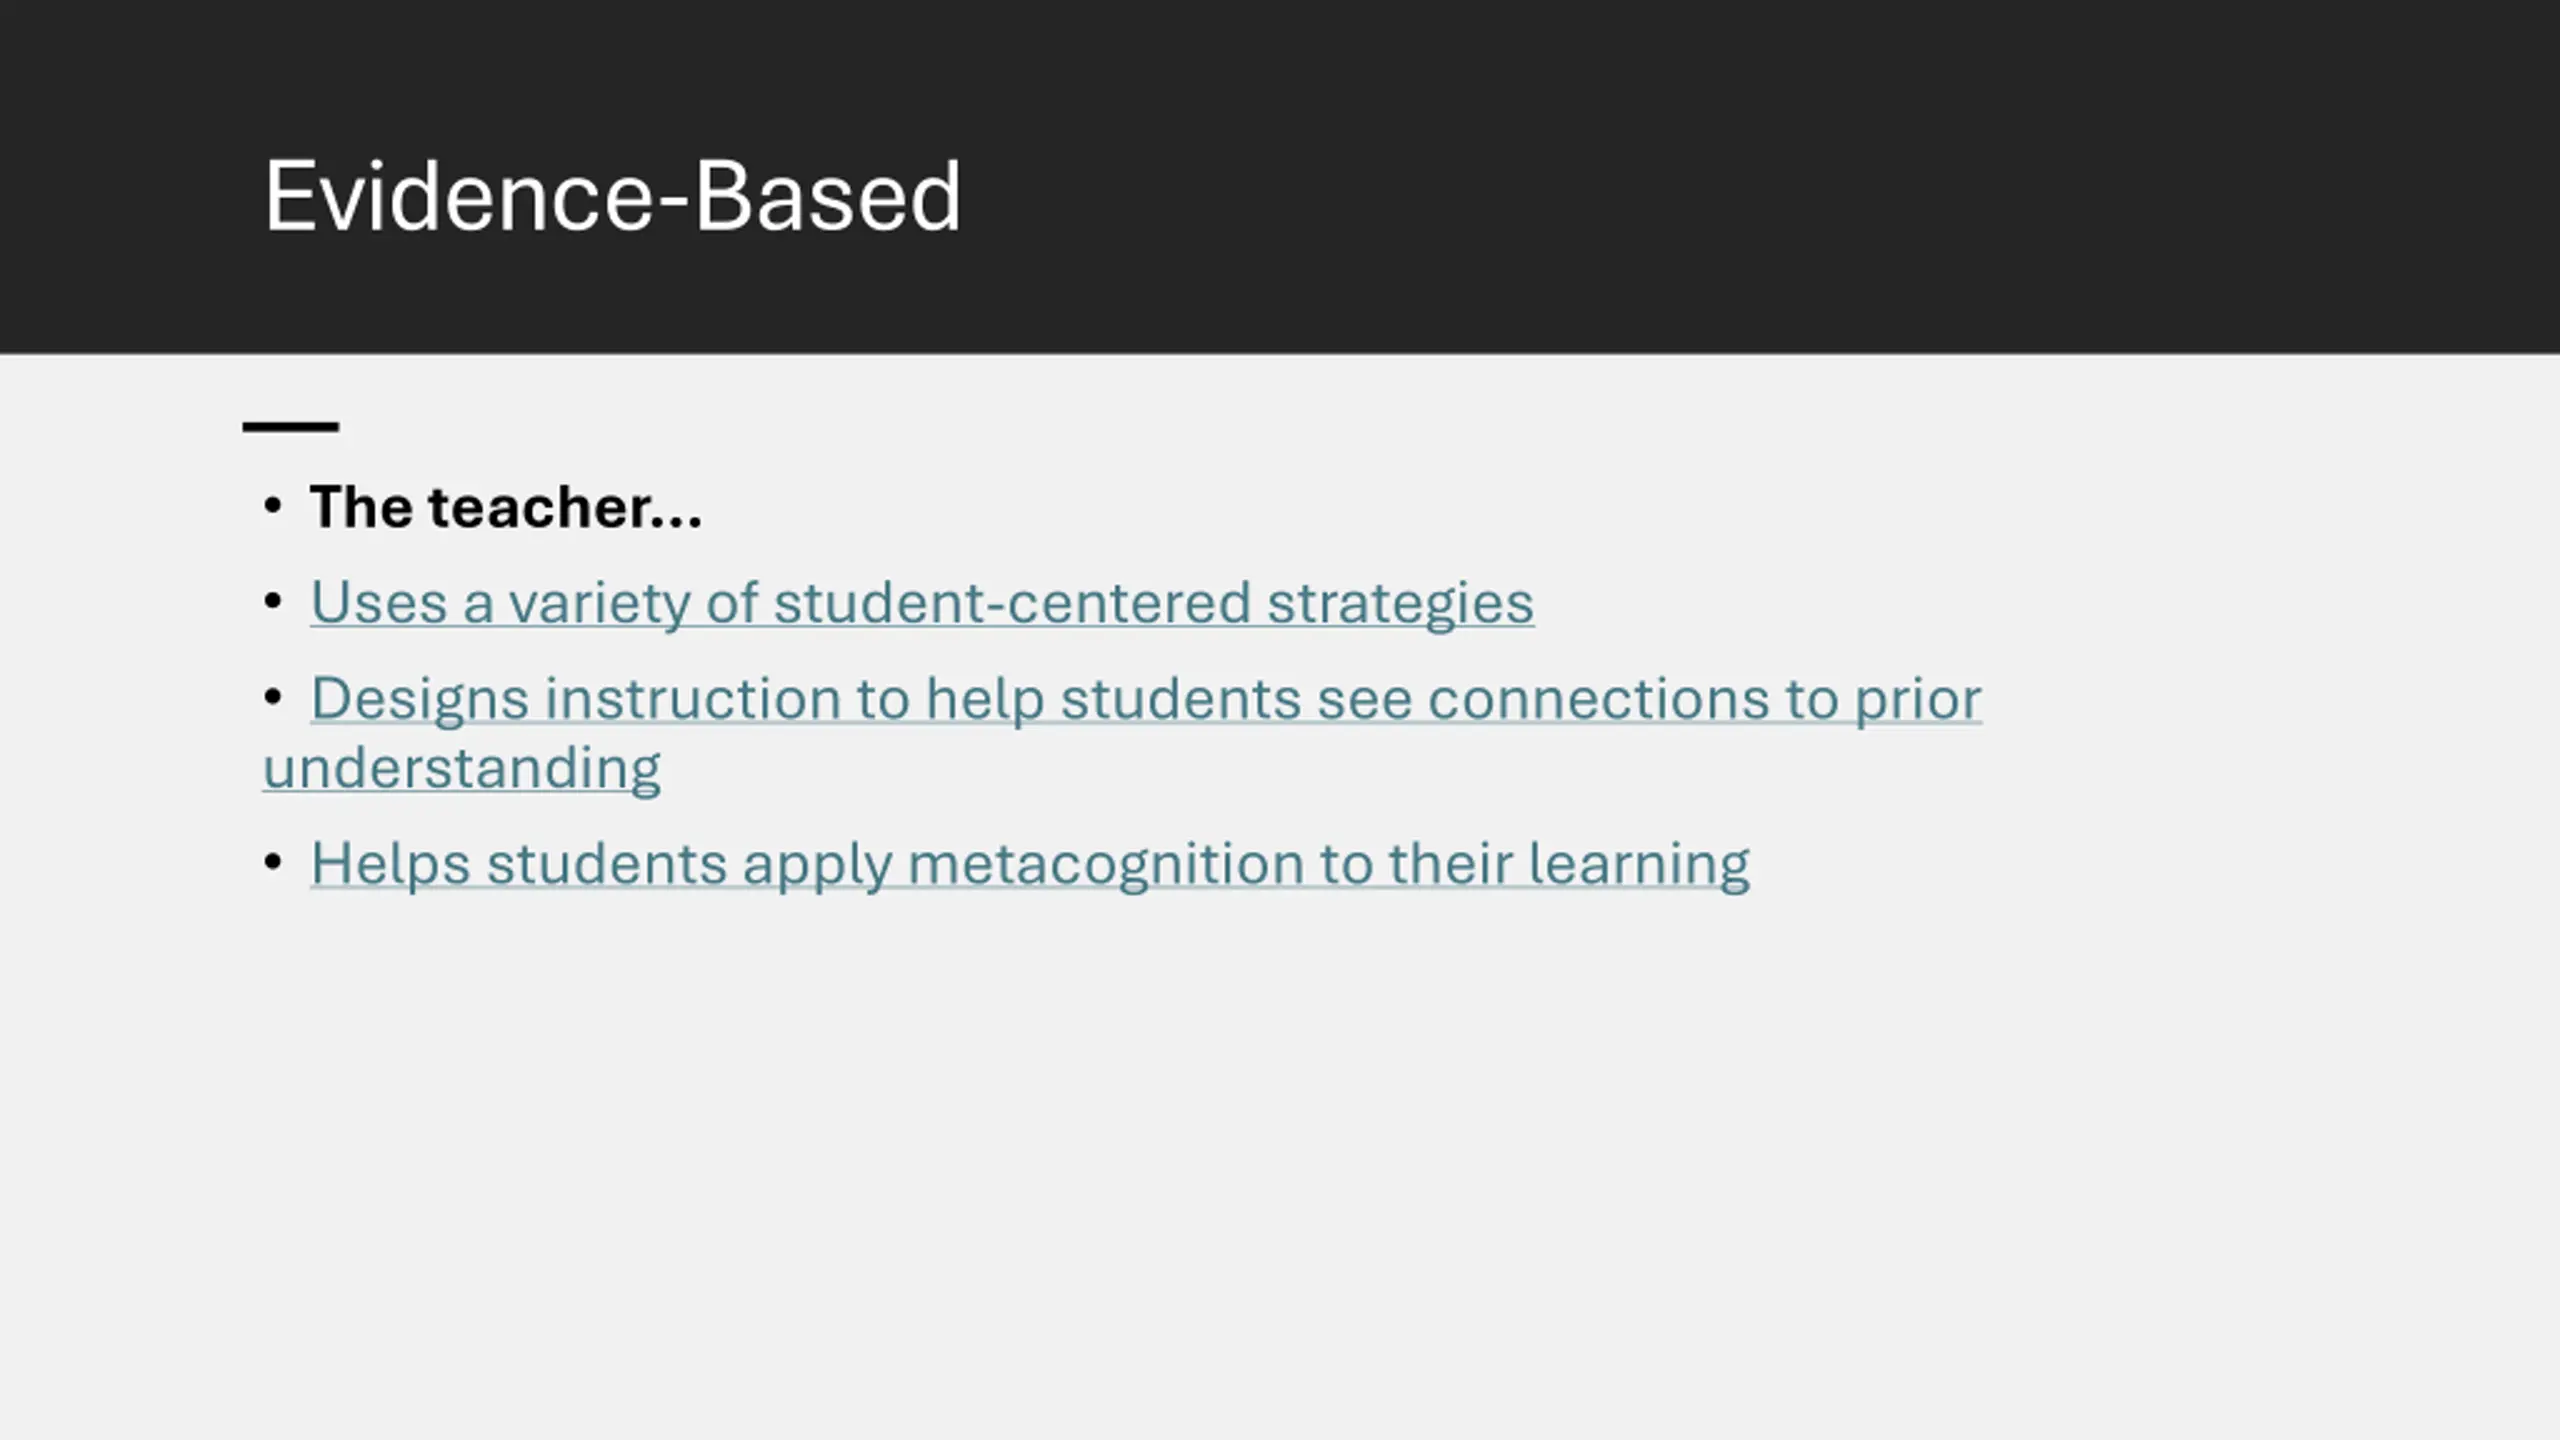2560x1440 pixels.
Task: Click the word "learning" ending the last link
Action: coord(1639,864)
